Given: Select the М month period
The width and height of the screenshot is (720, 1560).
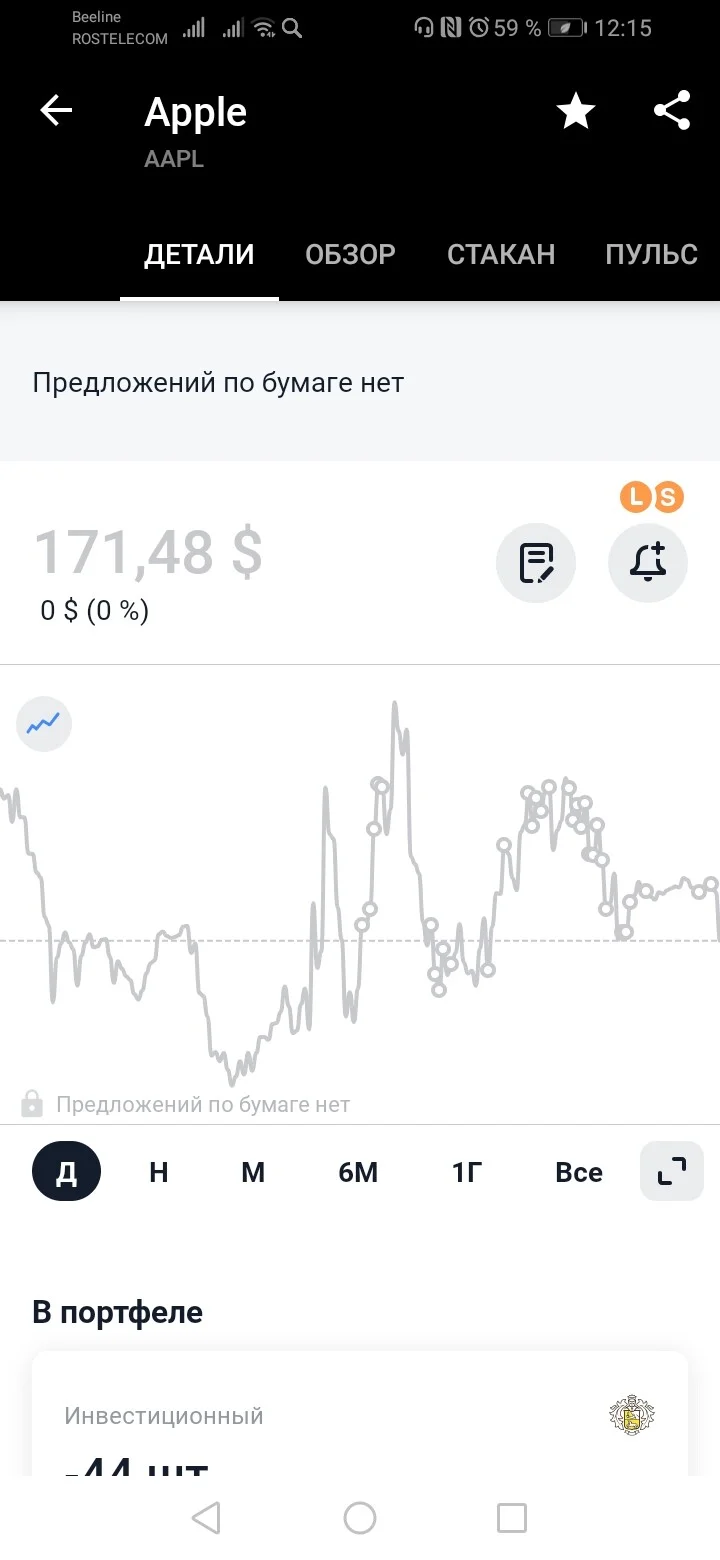Looking at the screenshot, I should click(253, 1171).
